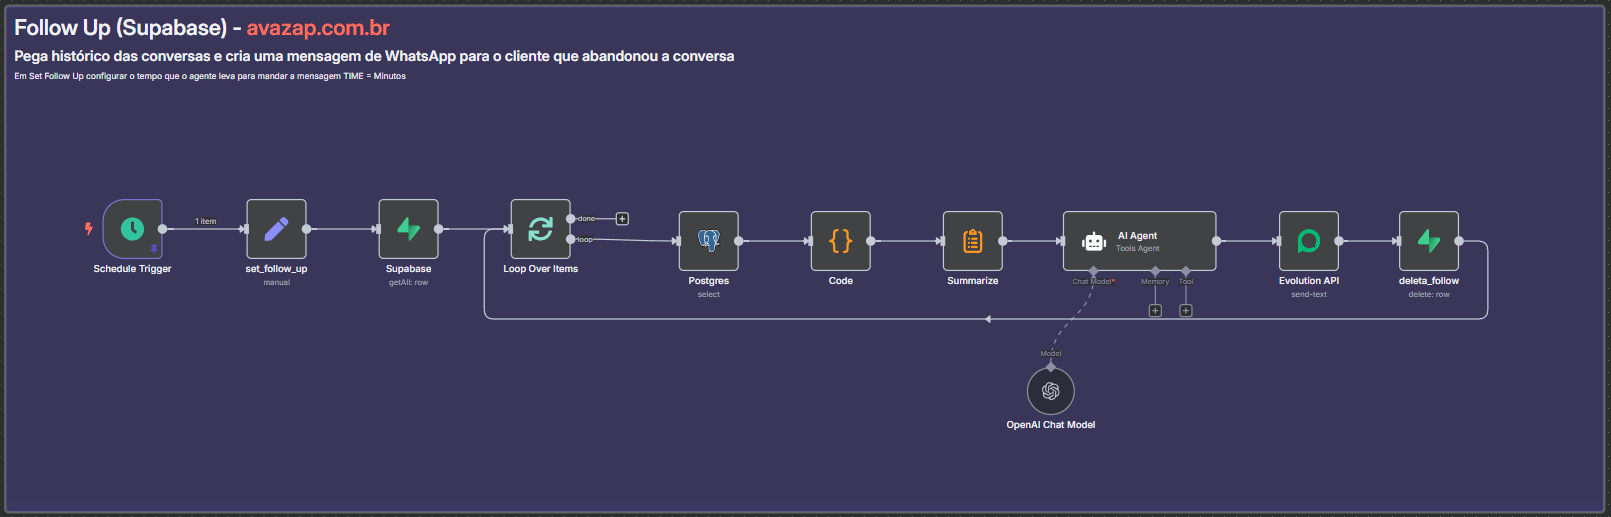This screenshot has width=1611, height=517.
Task: Click the Chat Model connector diamond
Action: (1093, 271)
